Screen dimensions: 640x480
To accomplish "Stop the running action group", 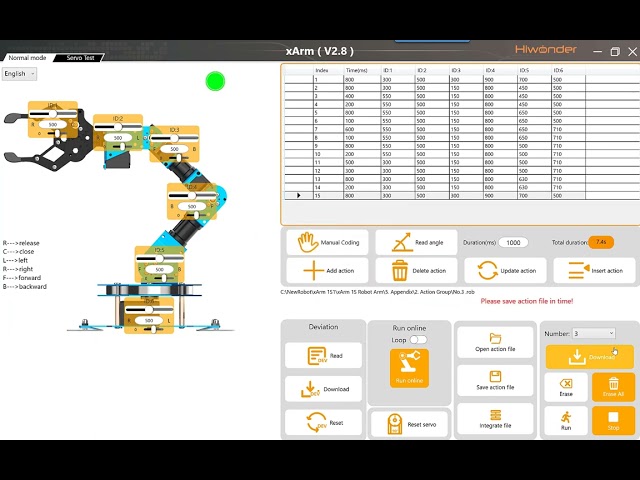I will [613, 420].
